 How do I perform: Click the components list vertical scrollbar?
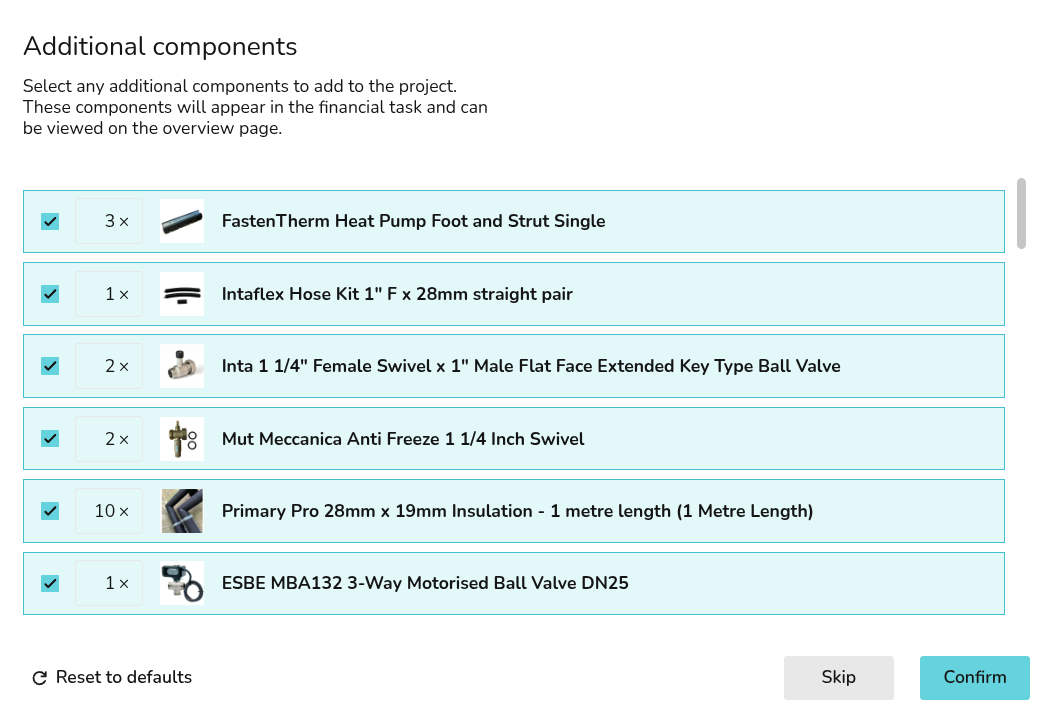[x=1021, y=213]
